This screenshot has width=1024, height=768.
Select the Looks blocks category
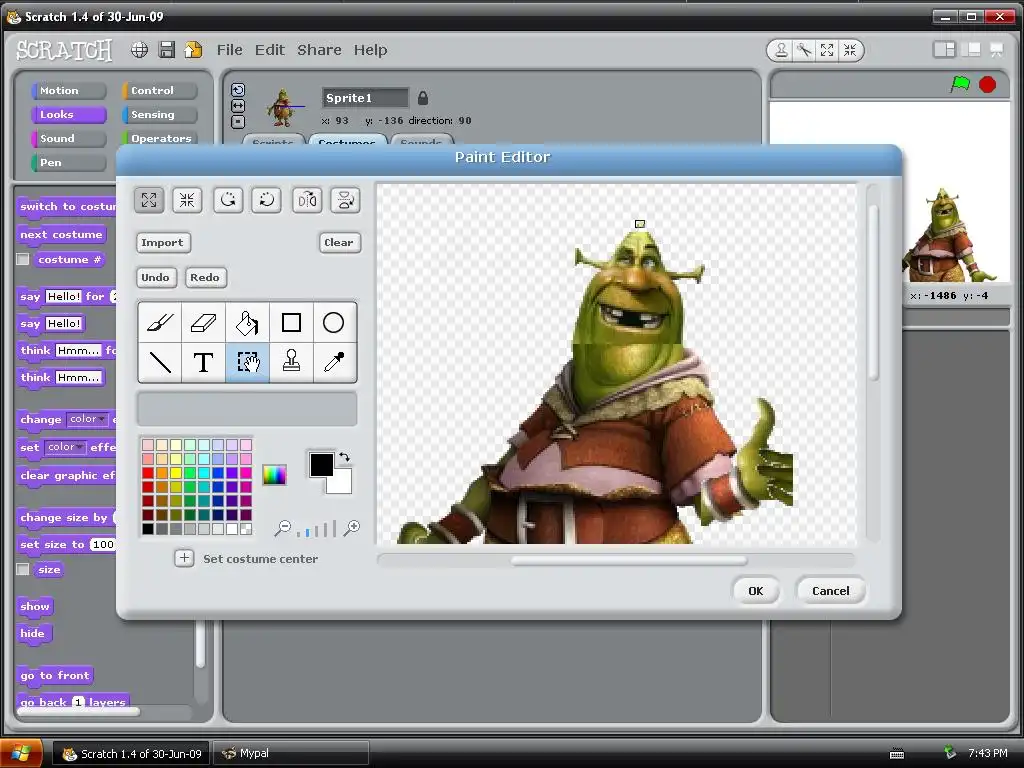pos(69,115)
